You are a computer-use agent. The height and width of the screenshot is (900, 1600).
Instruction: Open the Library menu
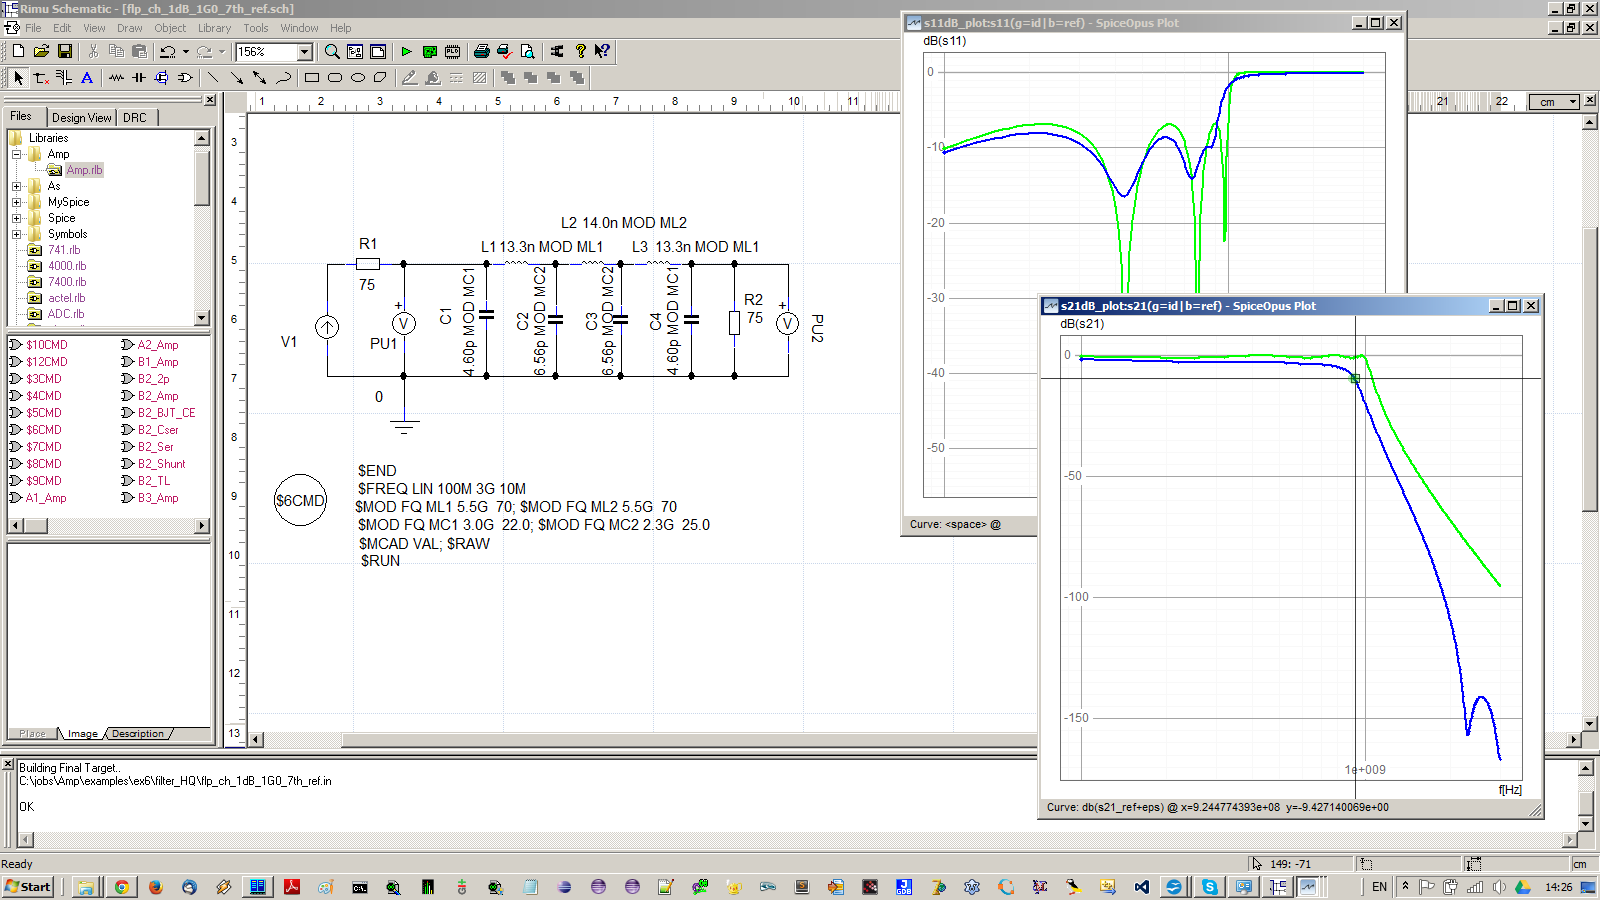pos(214,28)
